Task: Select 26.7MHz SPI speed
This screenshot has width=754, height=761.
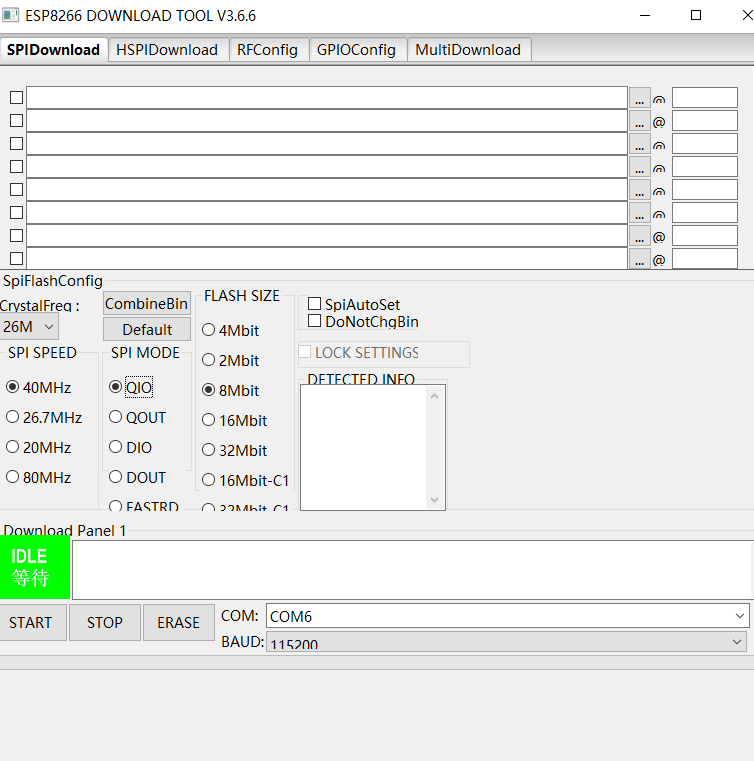Action: (x=44, y=417)
